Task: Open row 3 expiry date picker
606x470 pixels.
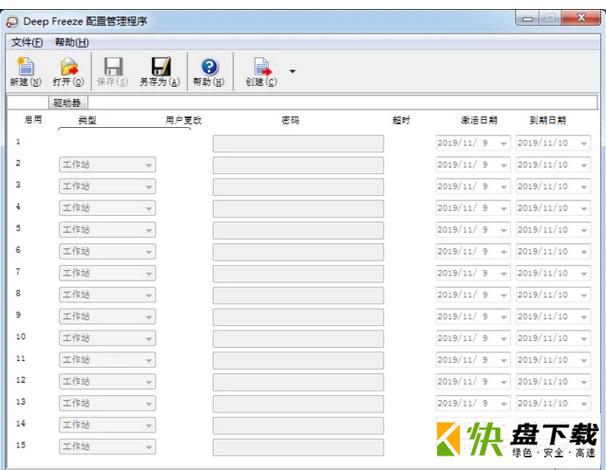Action: pyautogui.click(x=553, y=186)
